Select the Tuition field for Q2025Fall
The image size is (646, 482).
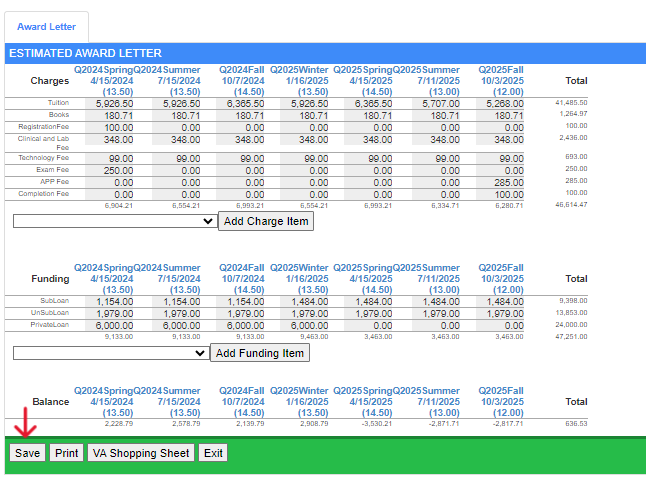click(498, 102)
